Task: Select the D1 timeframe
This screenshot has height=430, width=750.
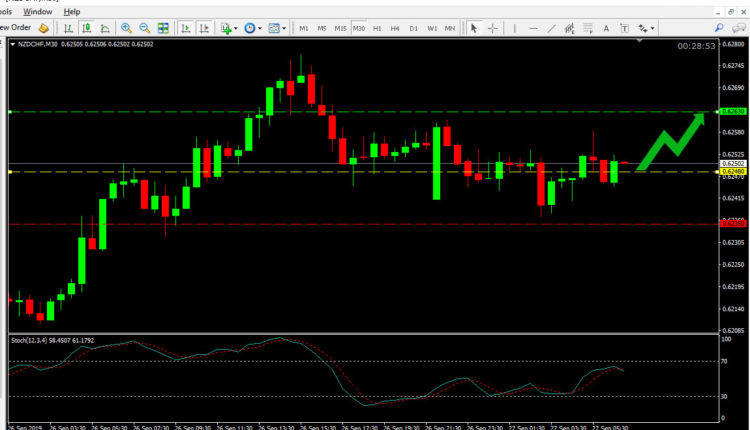Action: [414, 28]
